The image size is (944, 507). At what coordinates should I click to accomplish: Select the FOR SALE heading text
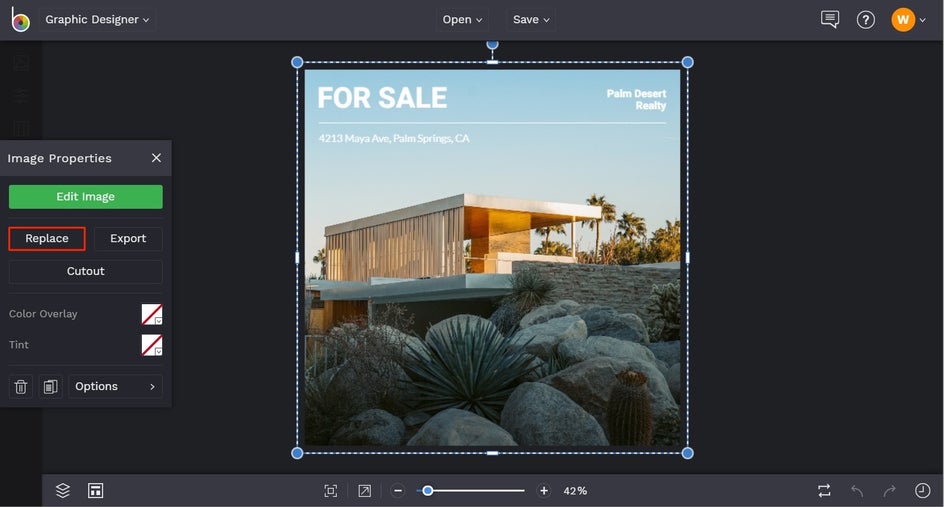(x=382, y=98)
